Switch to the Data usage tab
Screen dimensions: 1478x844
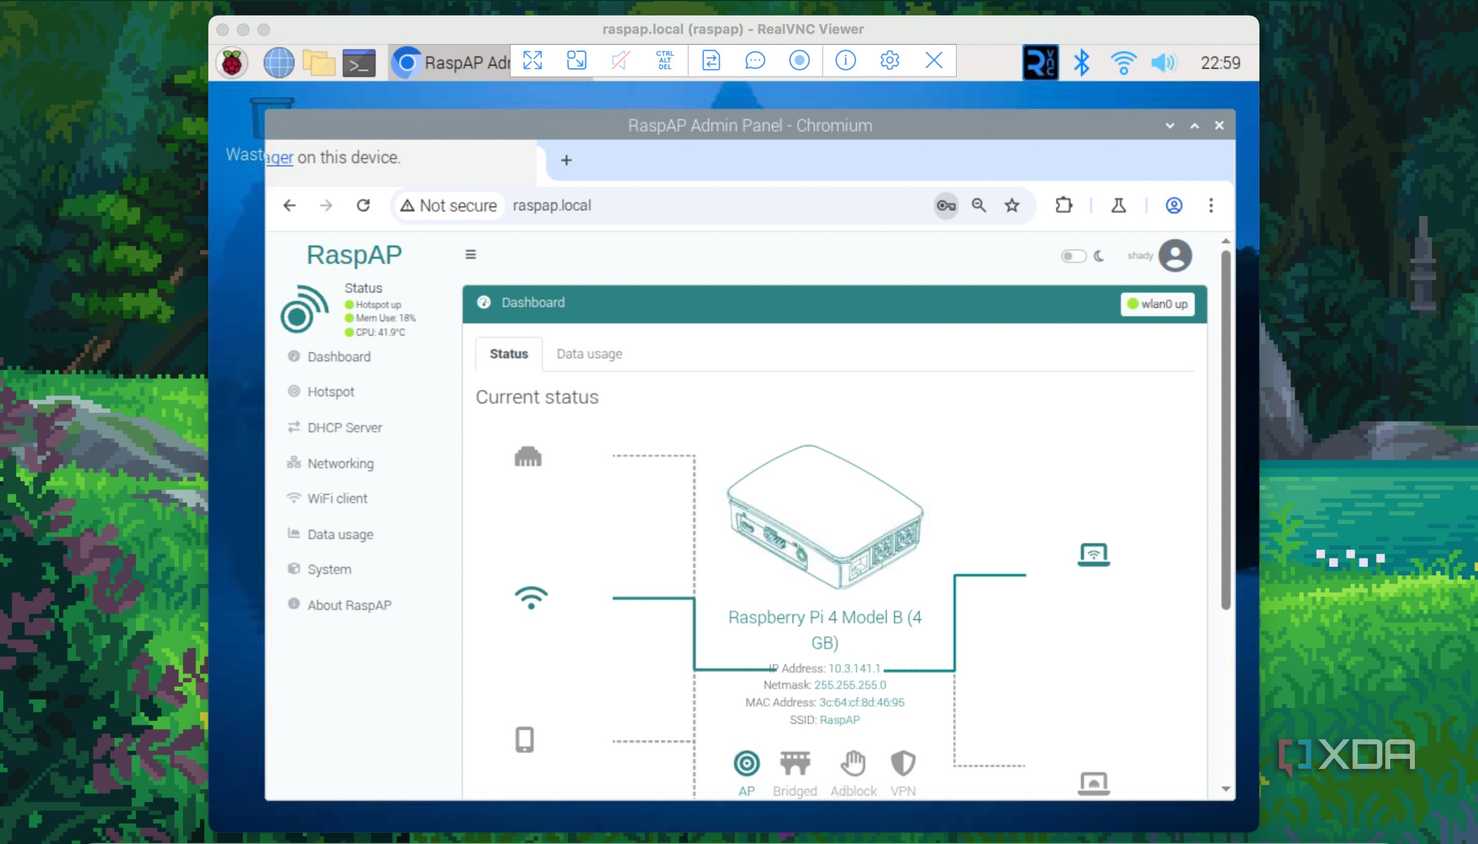tap(589, 354)
